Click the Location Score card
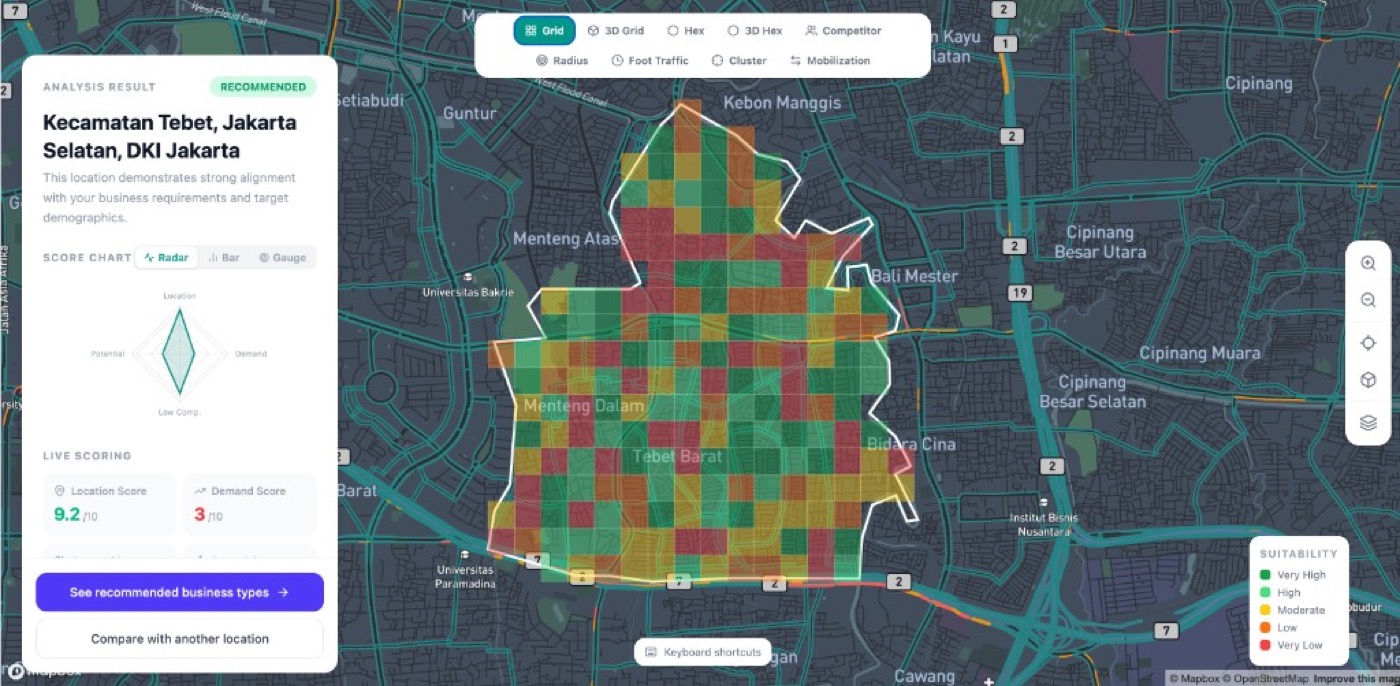Image resolution: width=1400 pixels, height=686 pixels. [109, 506]
